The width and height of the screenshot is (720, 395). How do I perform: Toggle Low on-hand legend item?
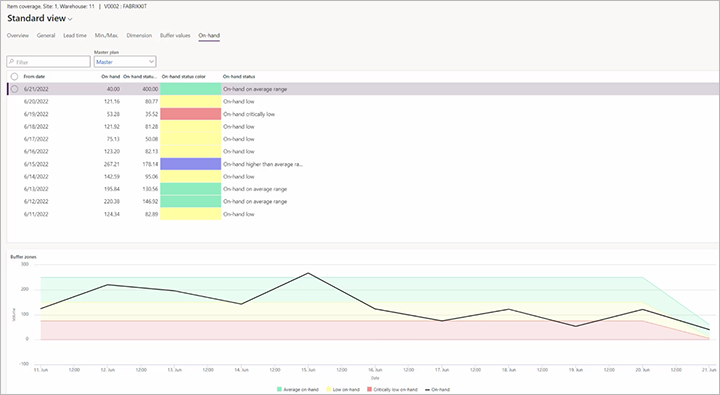click(343, 389)
